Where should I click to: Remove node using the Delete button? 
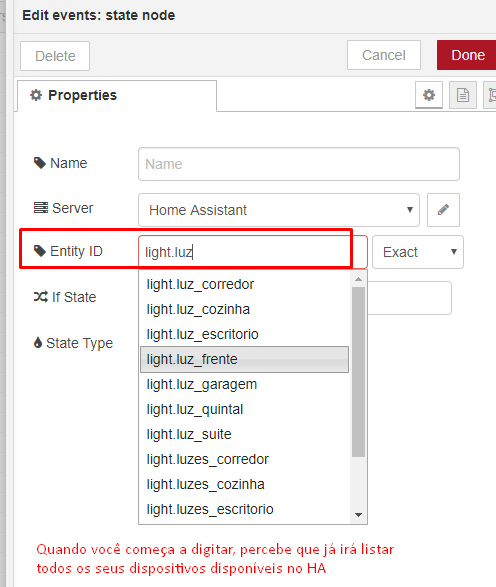click(x=55, y=56)
